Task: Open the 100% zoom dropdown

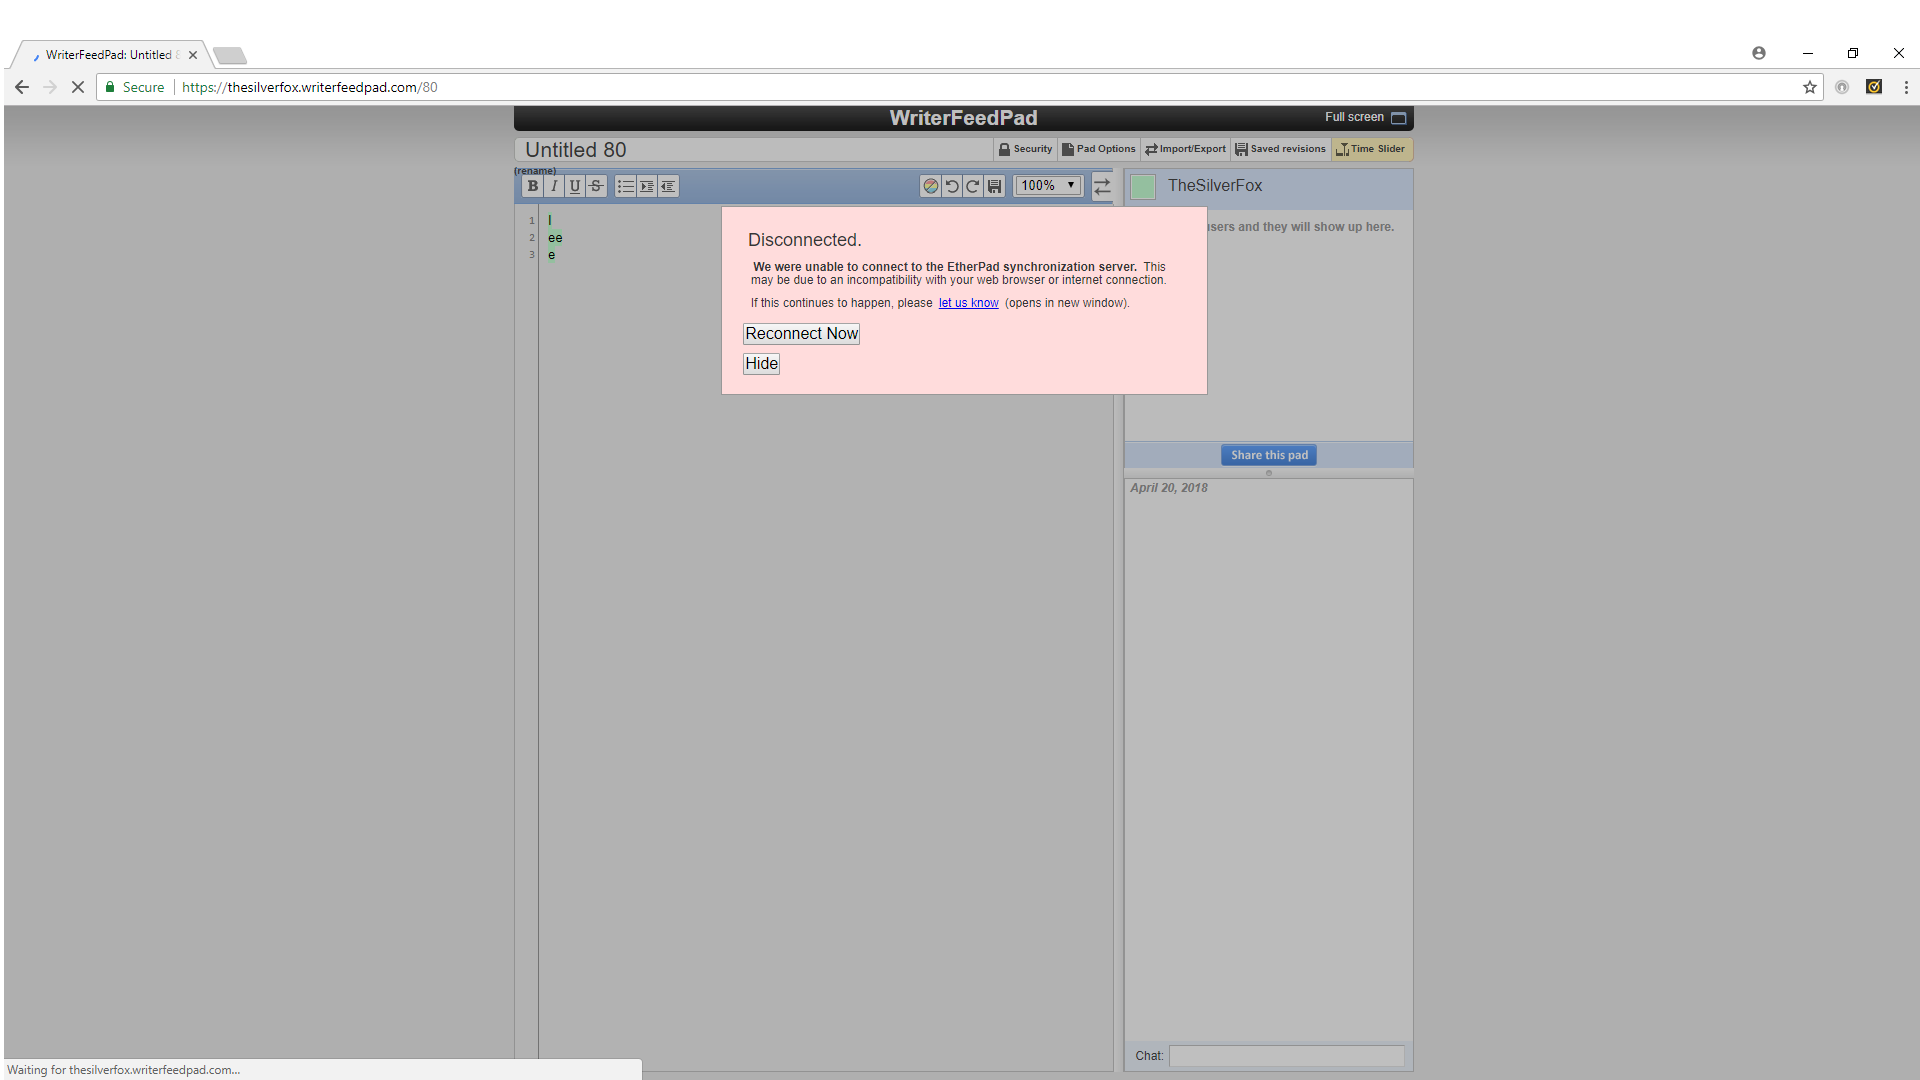Action: (x=1048, y=186)
